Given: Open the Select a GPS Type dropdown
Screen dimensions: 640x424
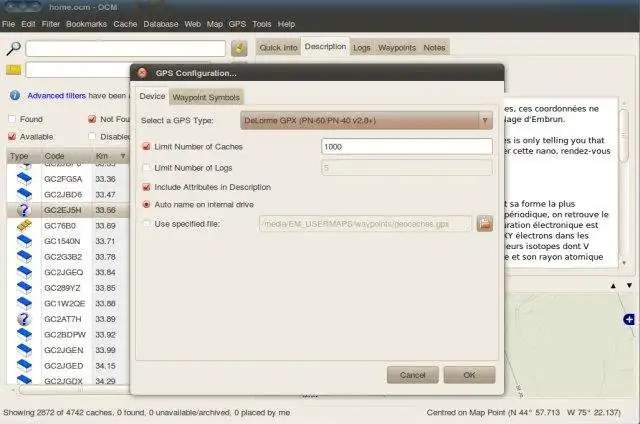Looking at the screenshot, I should point(367,120).
